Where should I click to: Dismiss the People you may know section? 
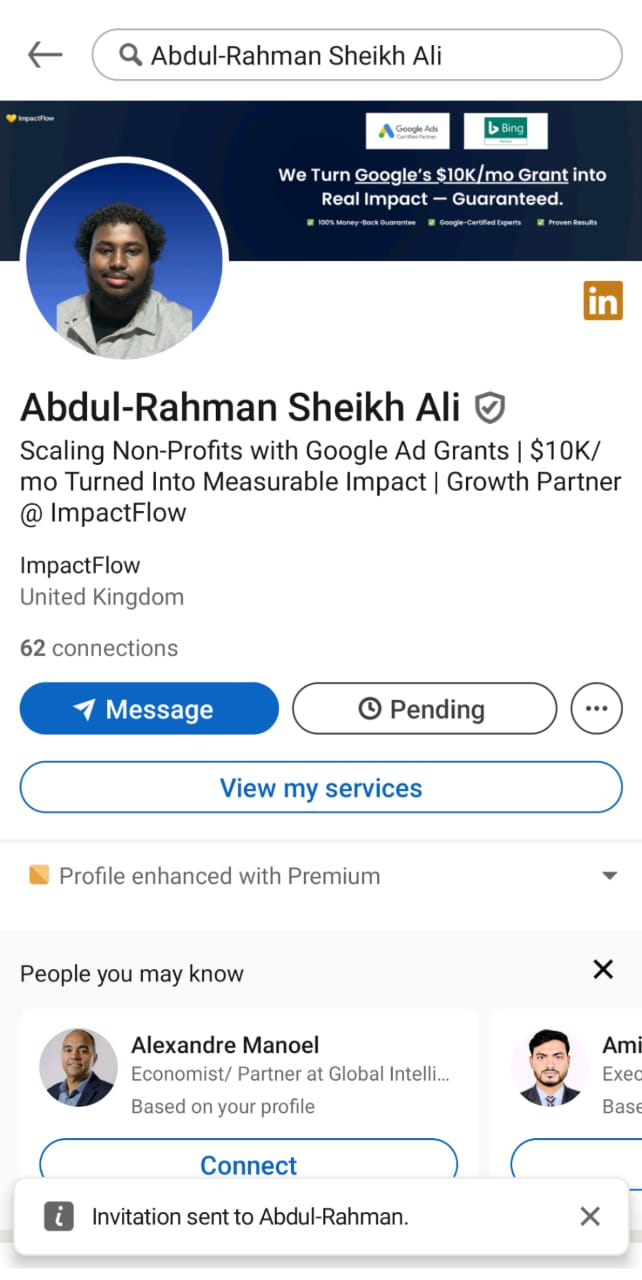click(x=603, y=969)
